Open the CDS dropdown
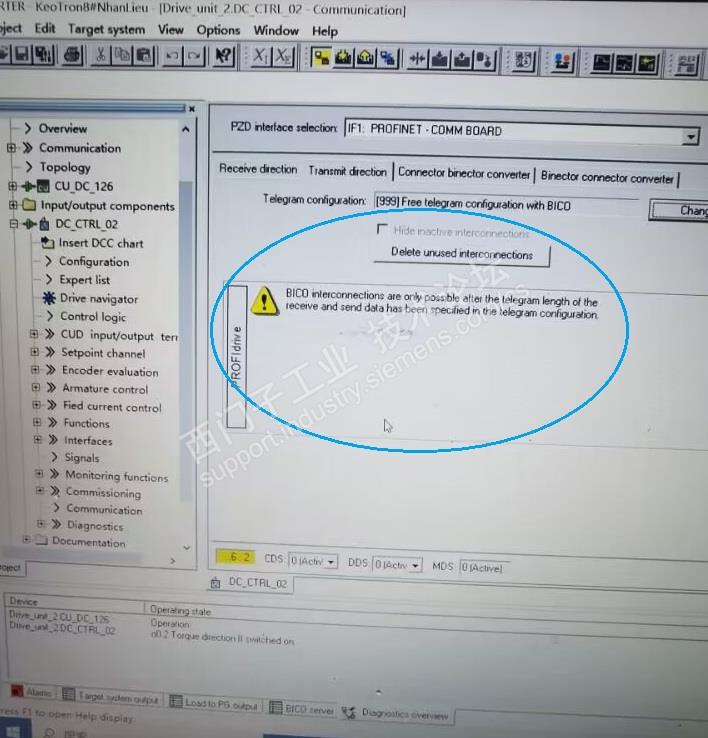 point(331,562)
